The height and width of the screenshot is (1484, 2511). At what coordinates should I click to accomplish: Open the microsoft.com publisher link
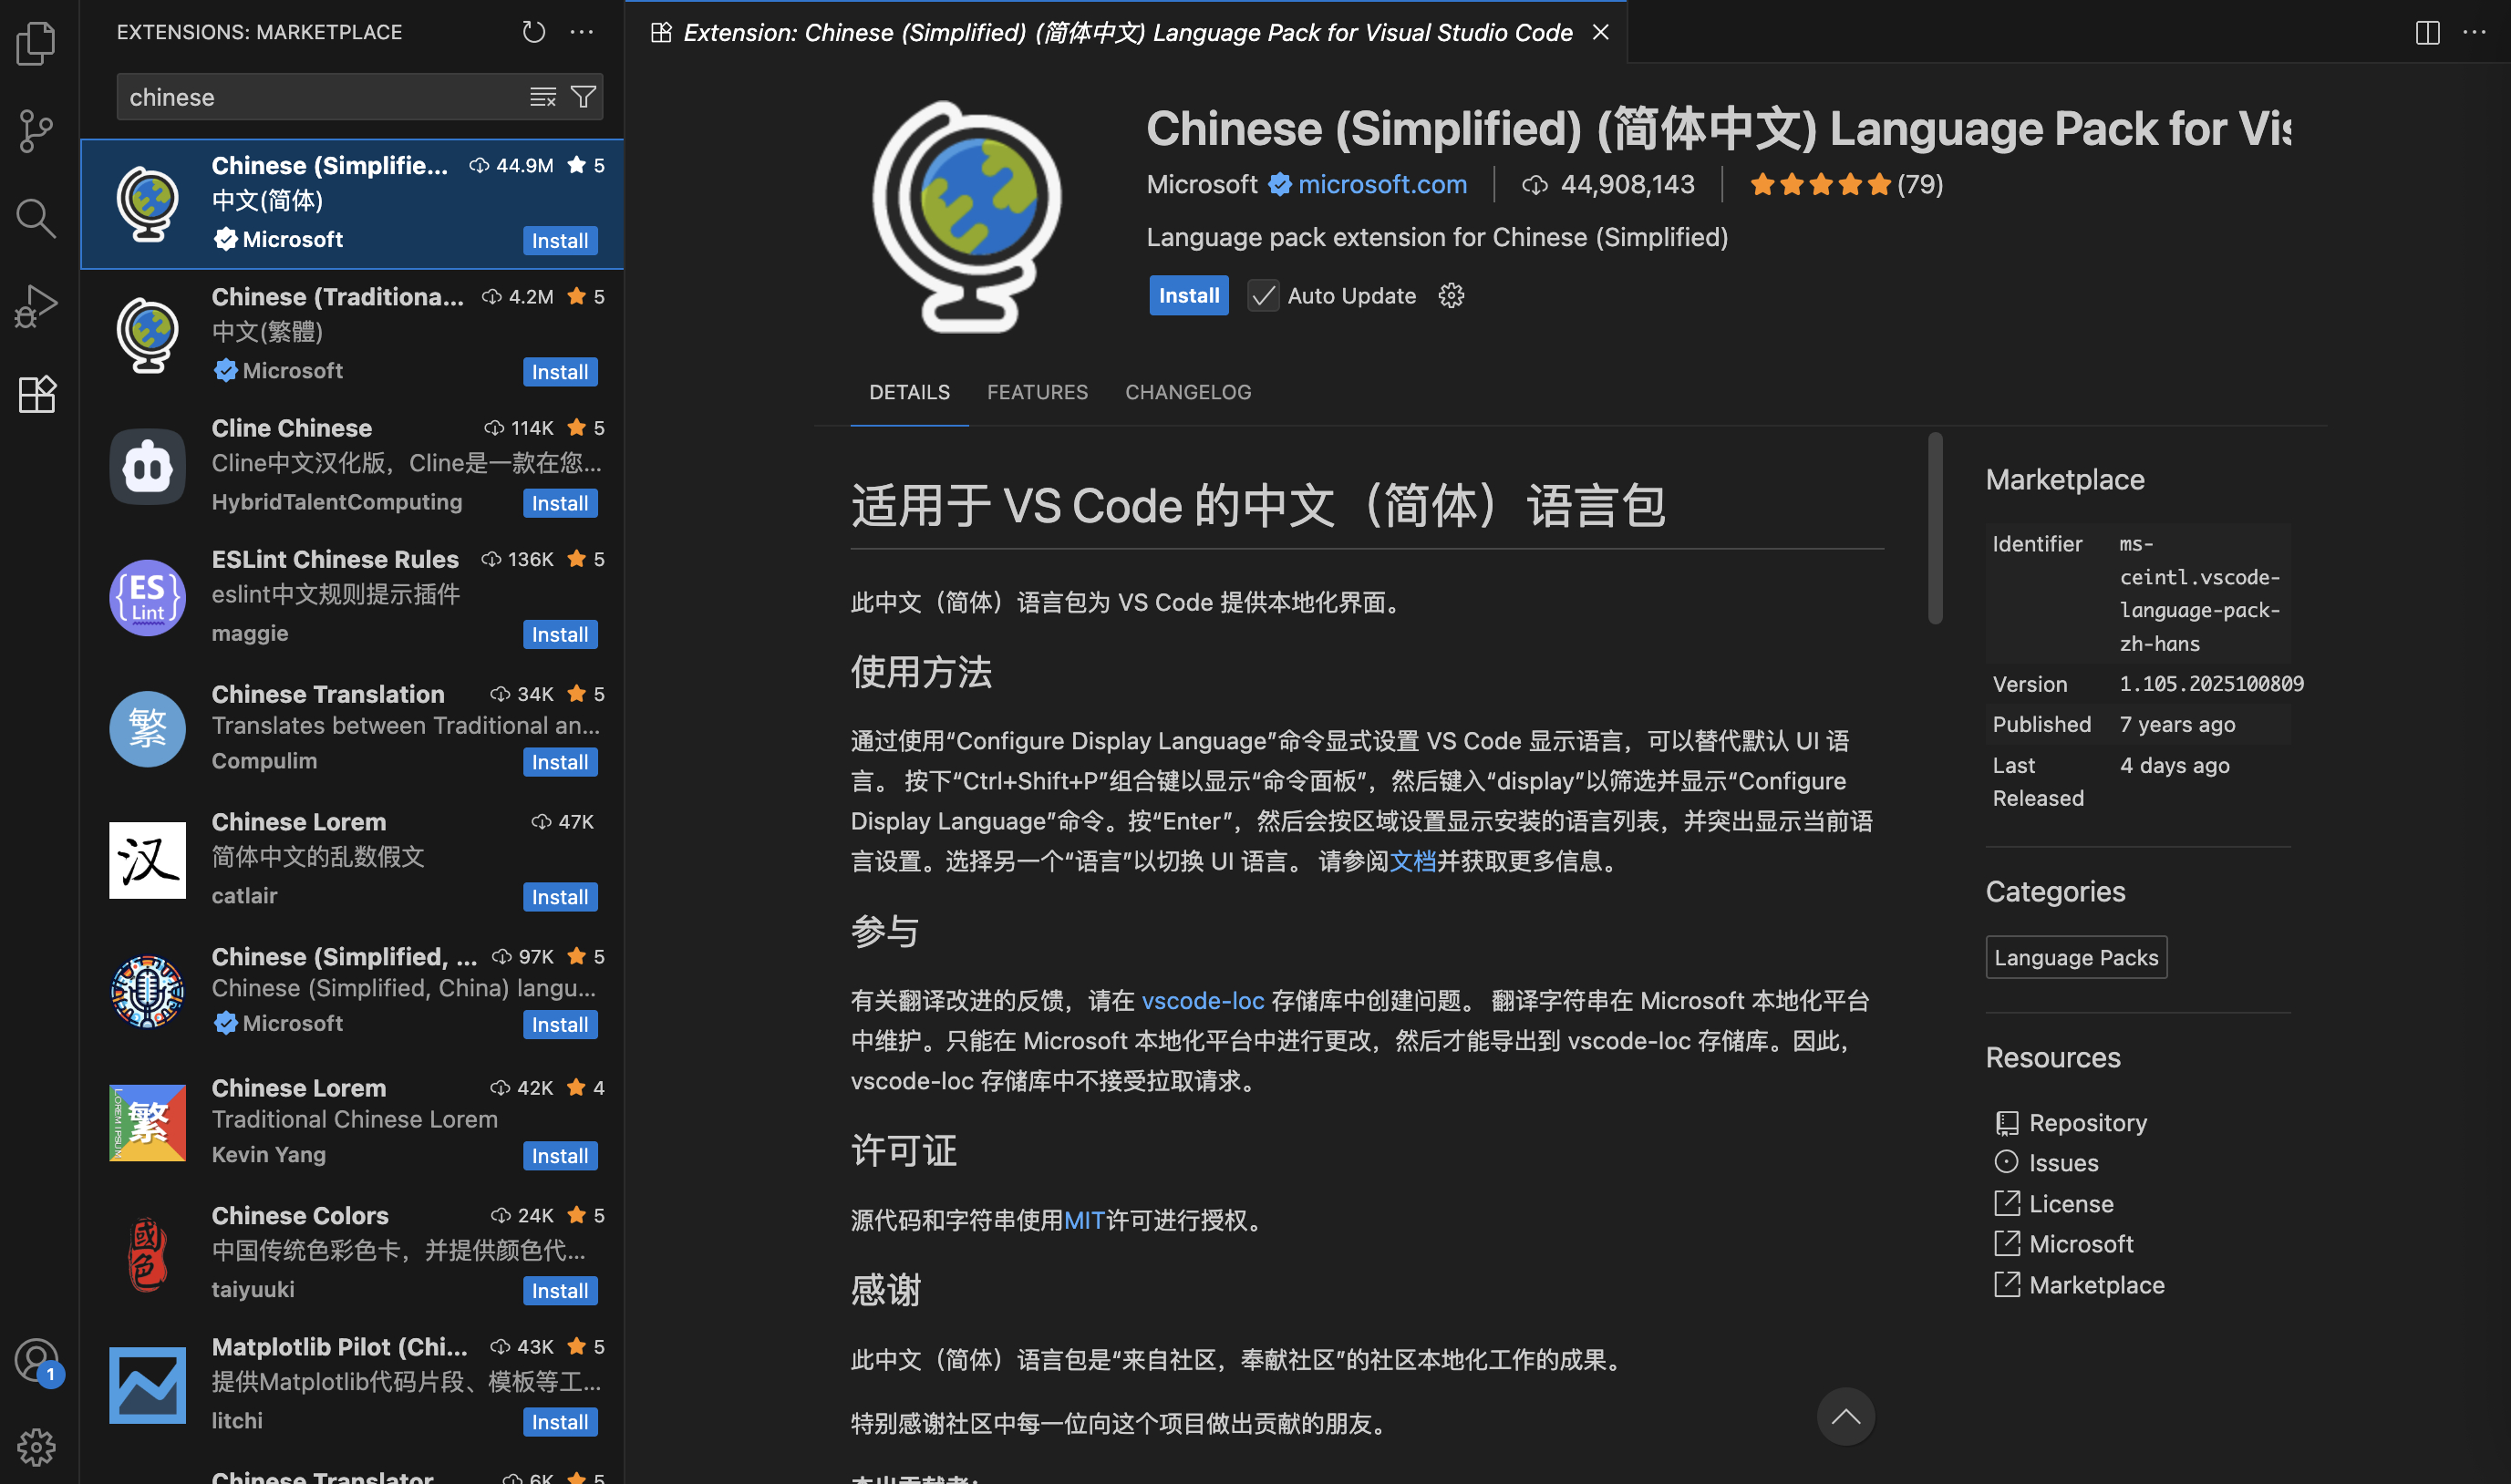pyautogui.click(x=1381, y=184)
